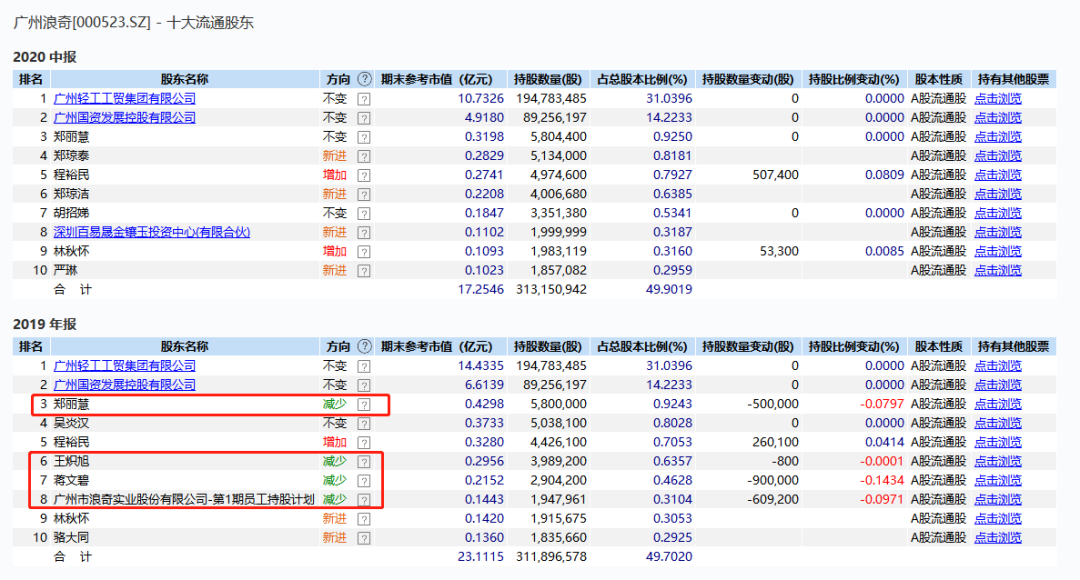This screenshot has height=580, width=1080.
Task: Click shareholder name 郑琼洁
Action: 72,194
